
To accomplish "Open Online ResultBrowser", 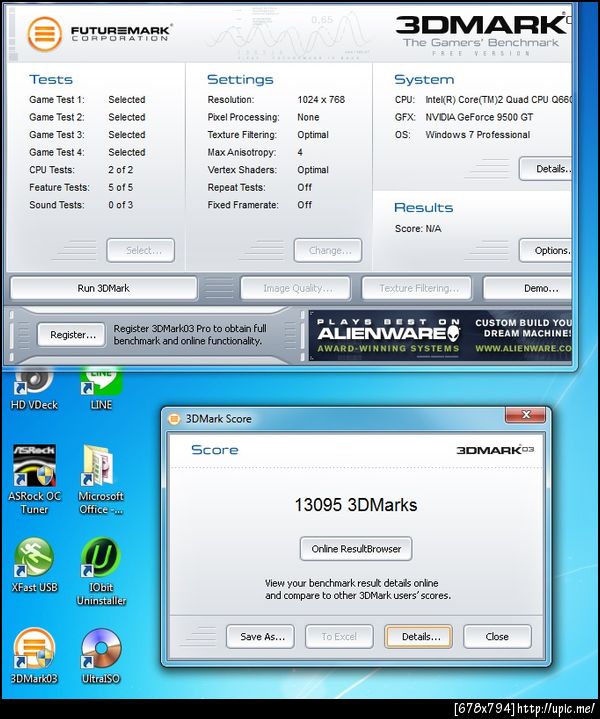I will 356,549.
